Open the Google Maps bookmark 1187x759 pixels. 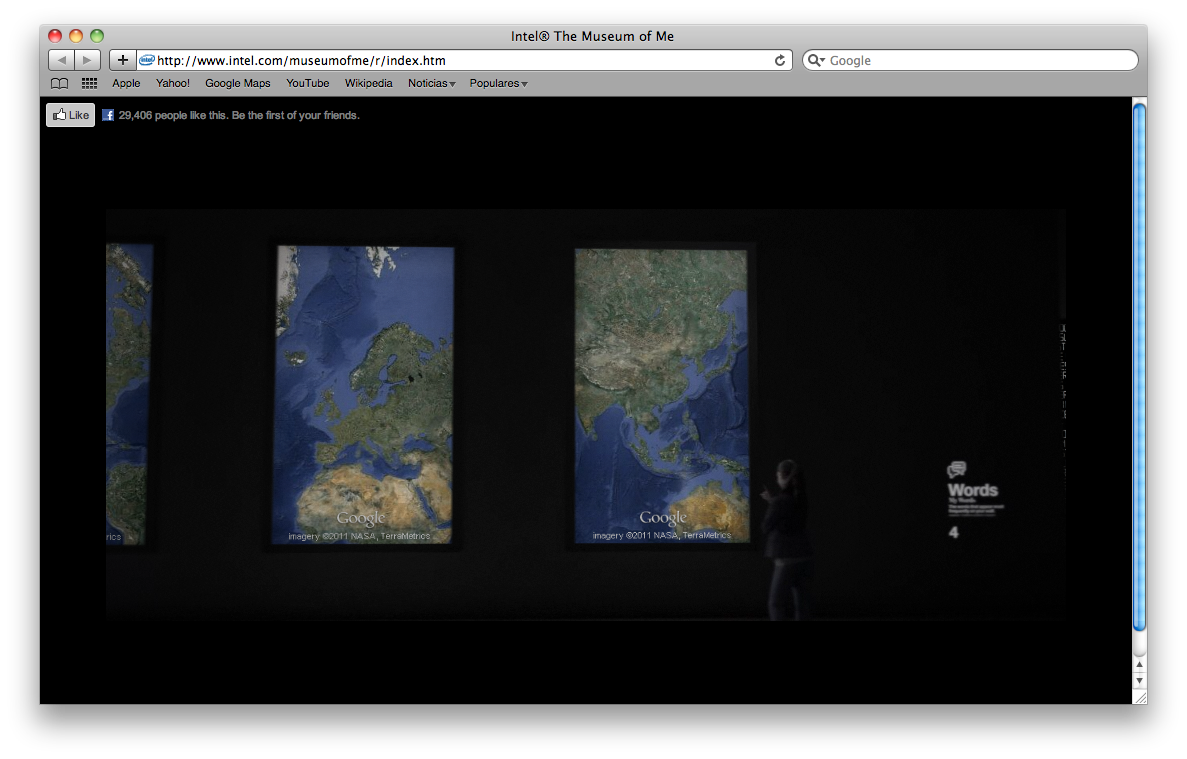pos(237,84)
